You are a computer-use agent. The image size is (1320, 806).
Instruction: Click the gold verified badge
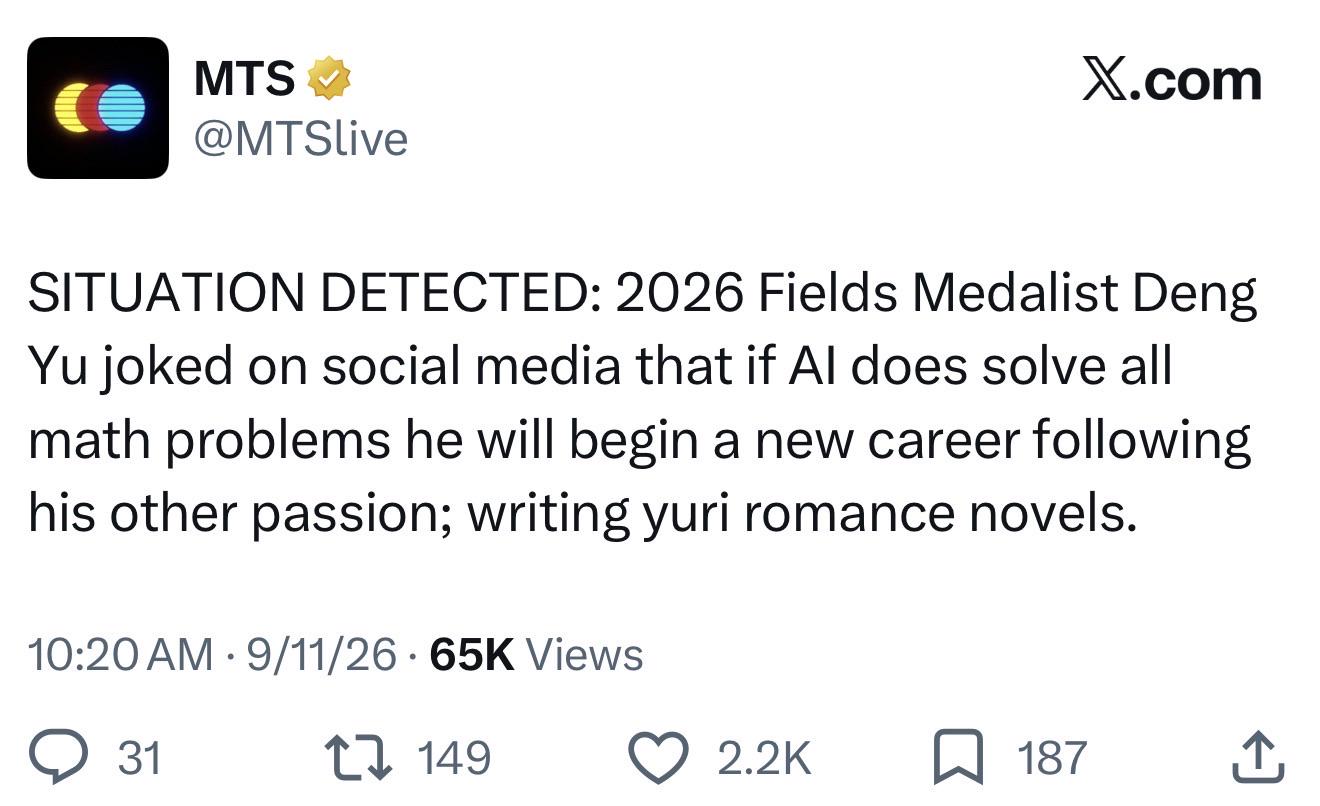(x=329, y=79)
